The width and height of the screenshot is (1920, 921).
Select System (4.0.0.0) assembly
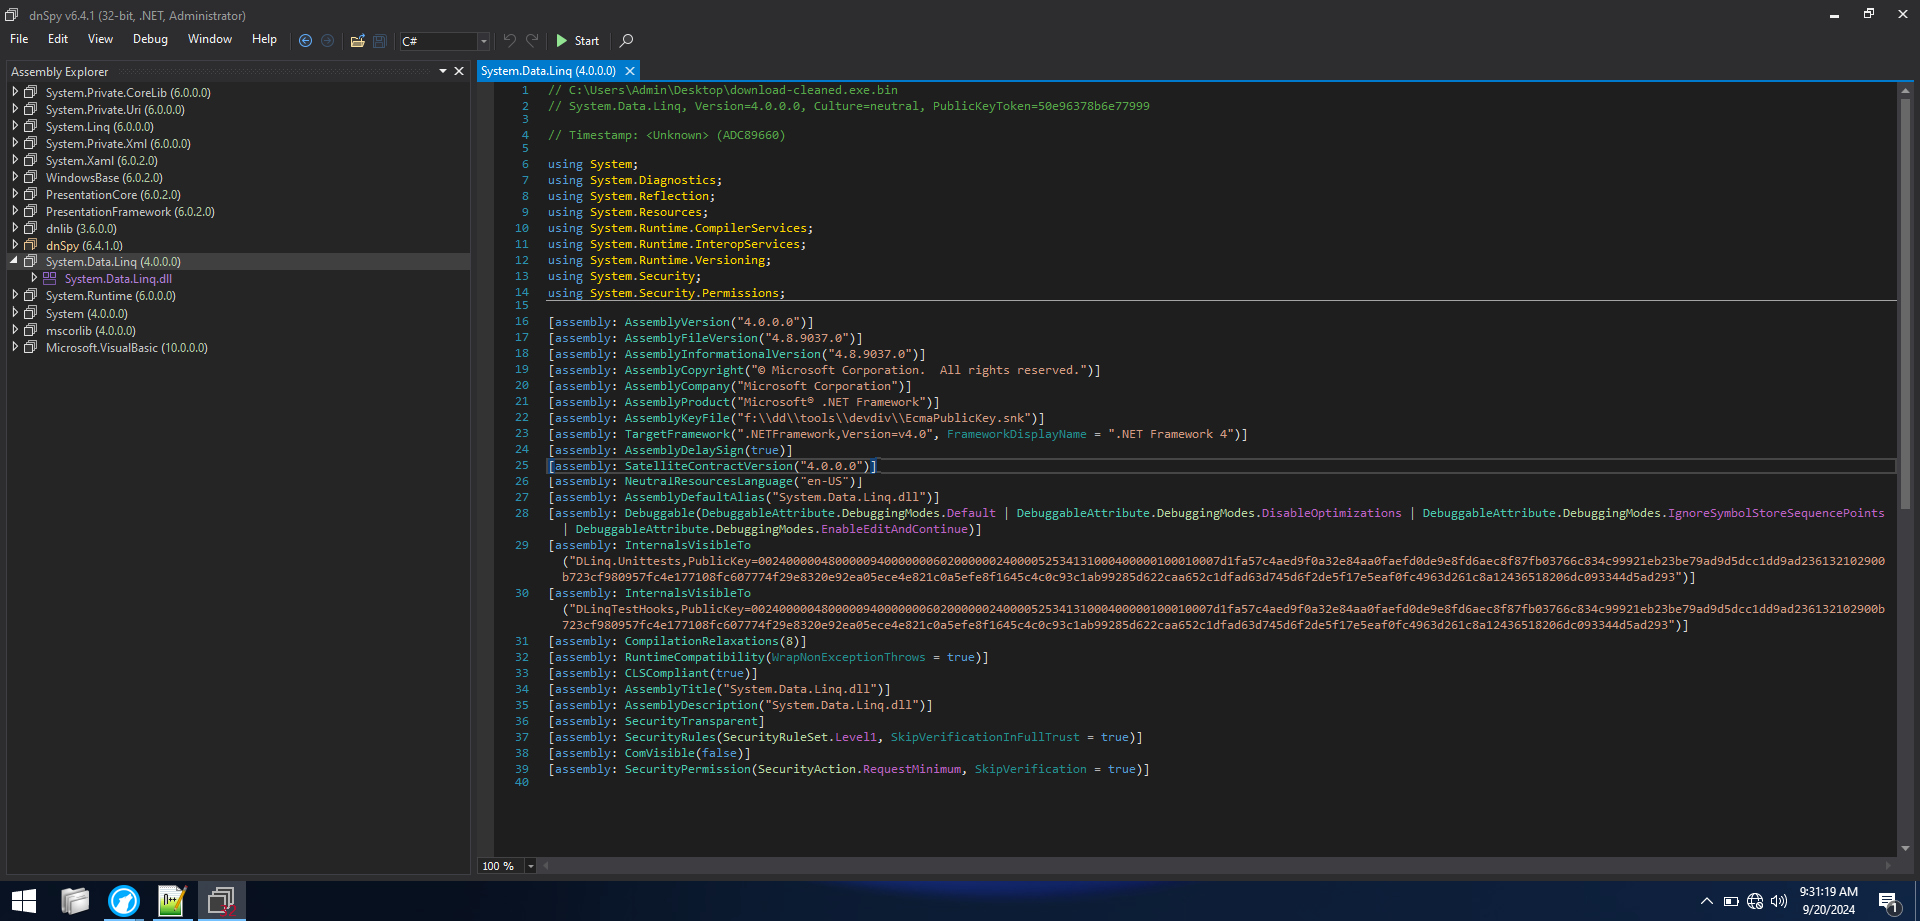pos(87,314)
